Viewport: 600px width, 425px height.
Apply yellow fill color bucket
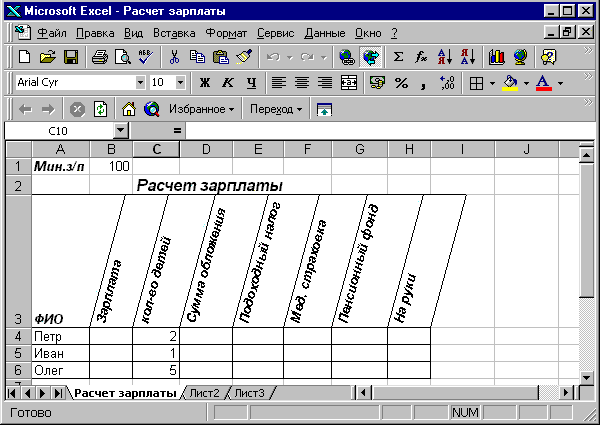(510, 83)
